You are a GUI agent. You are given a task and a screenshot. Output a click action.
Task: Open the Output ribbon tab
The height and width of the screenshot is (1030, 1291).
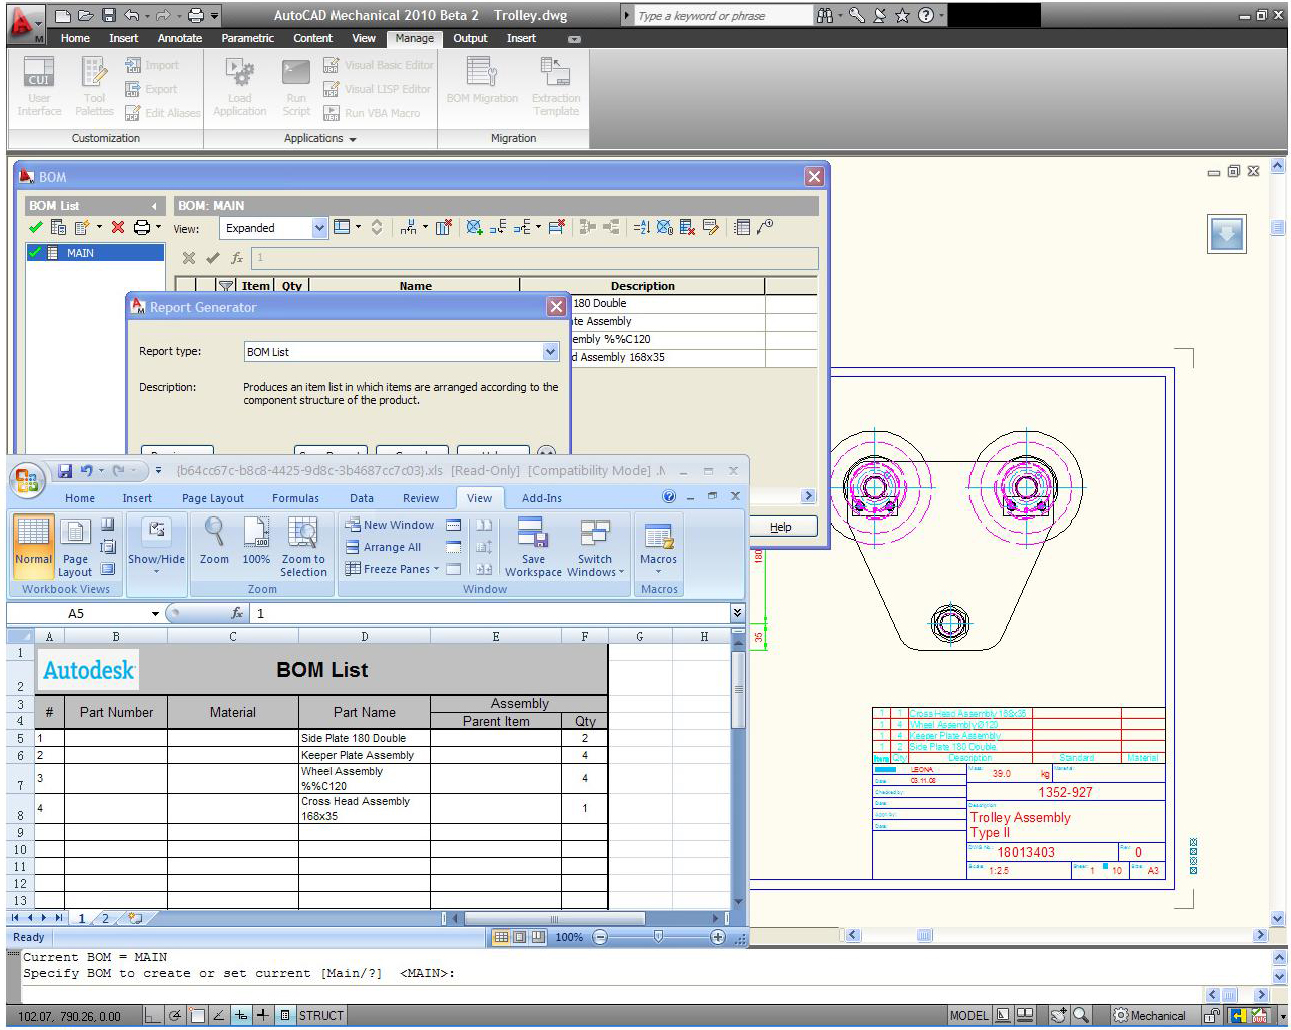point(470,38)
